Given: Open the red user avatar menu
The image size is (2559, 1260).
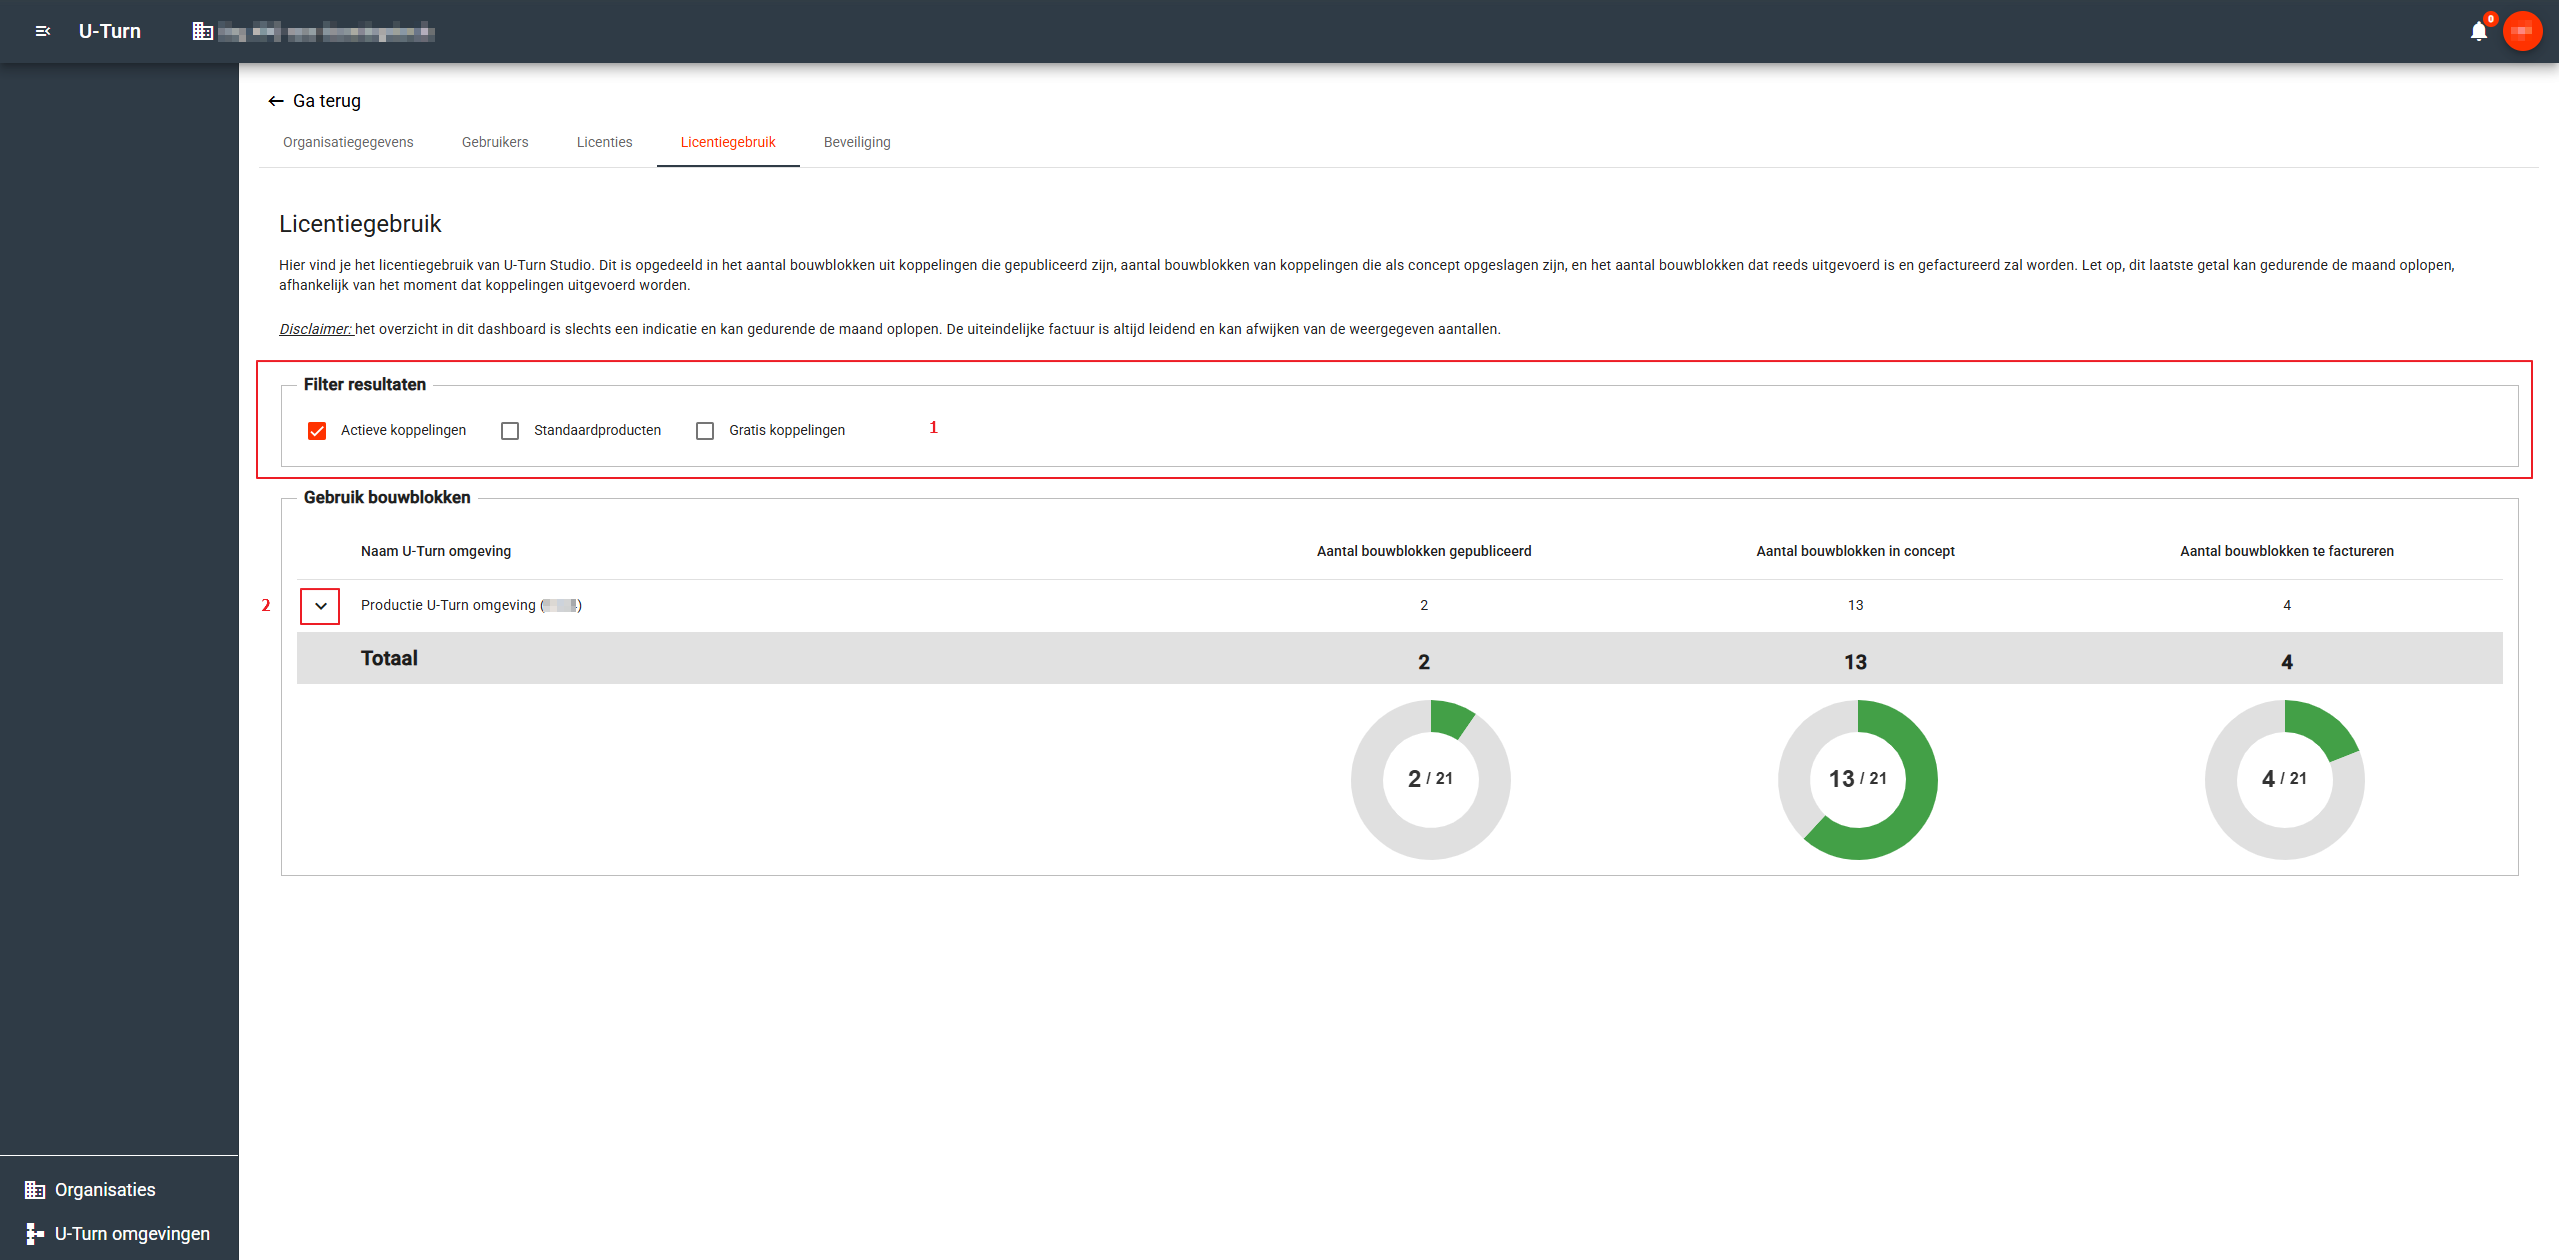Looking at the screenshot, I should pos(2522,31).
